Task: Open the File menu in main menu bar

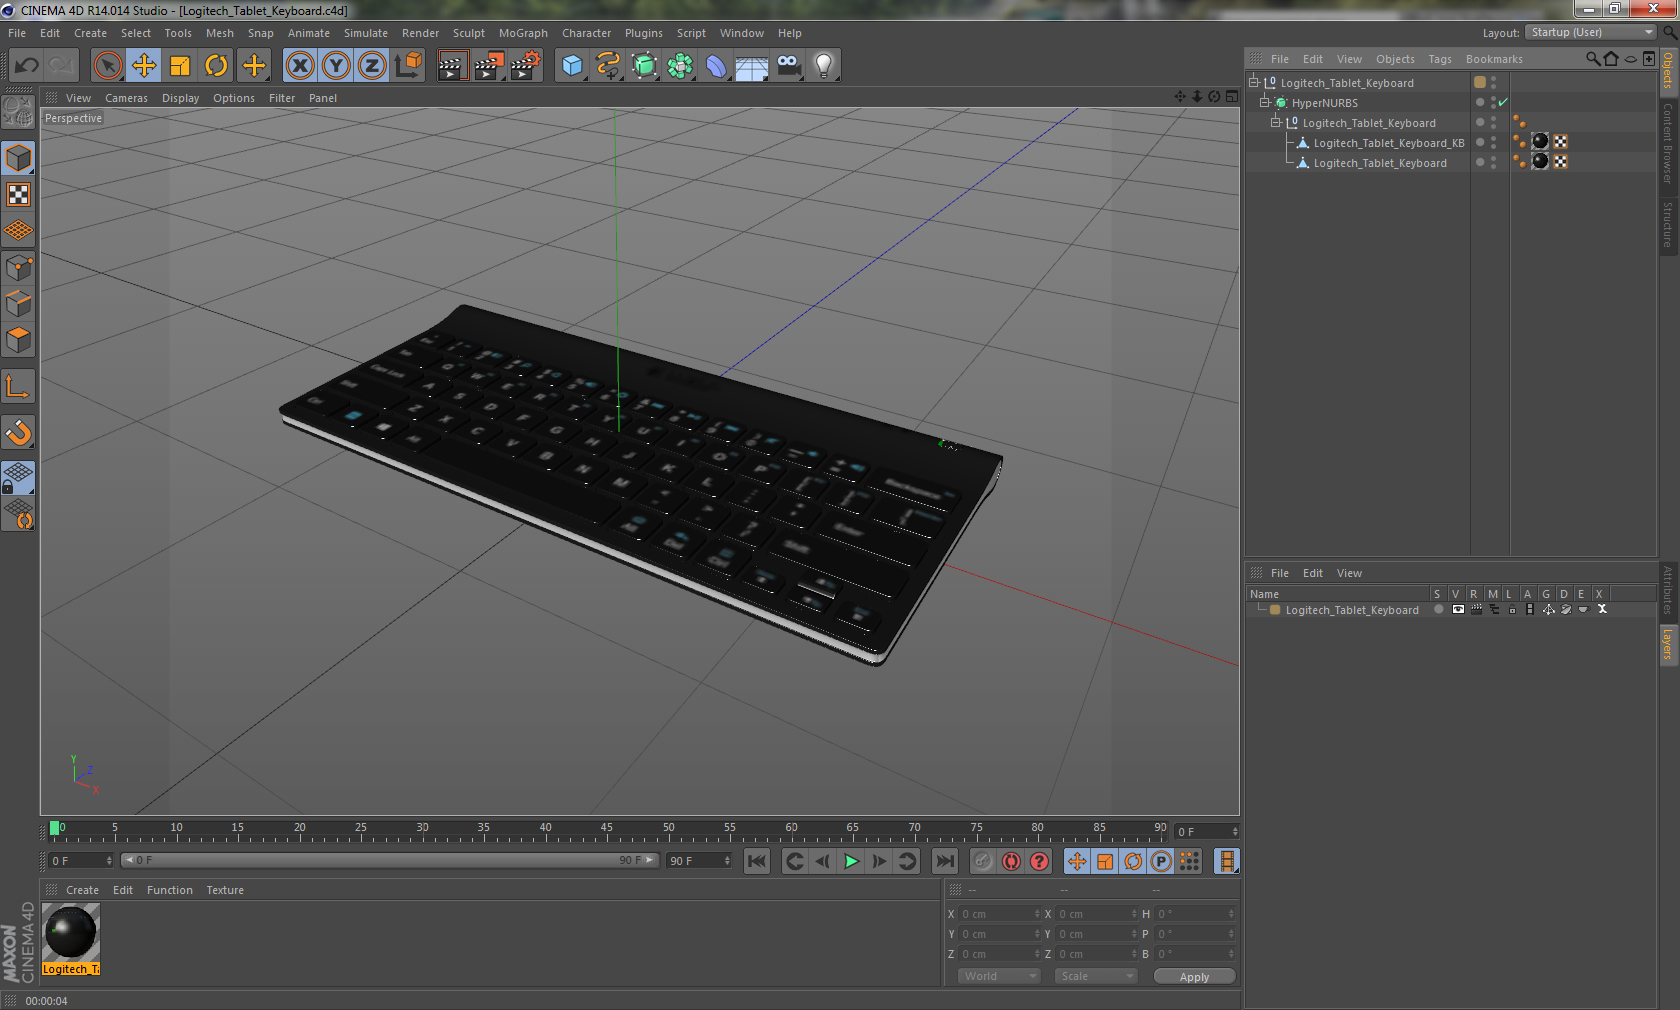Action: pos(17,33)
